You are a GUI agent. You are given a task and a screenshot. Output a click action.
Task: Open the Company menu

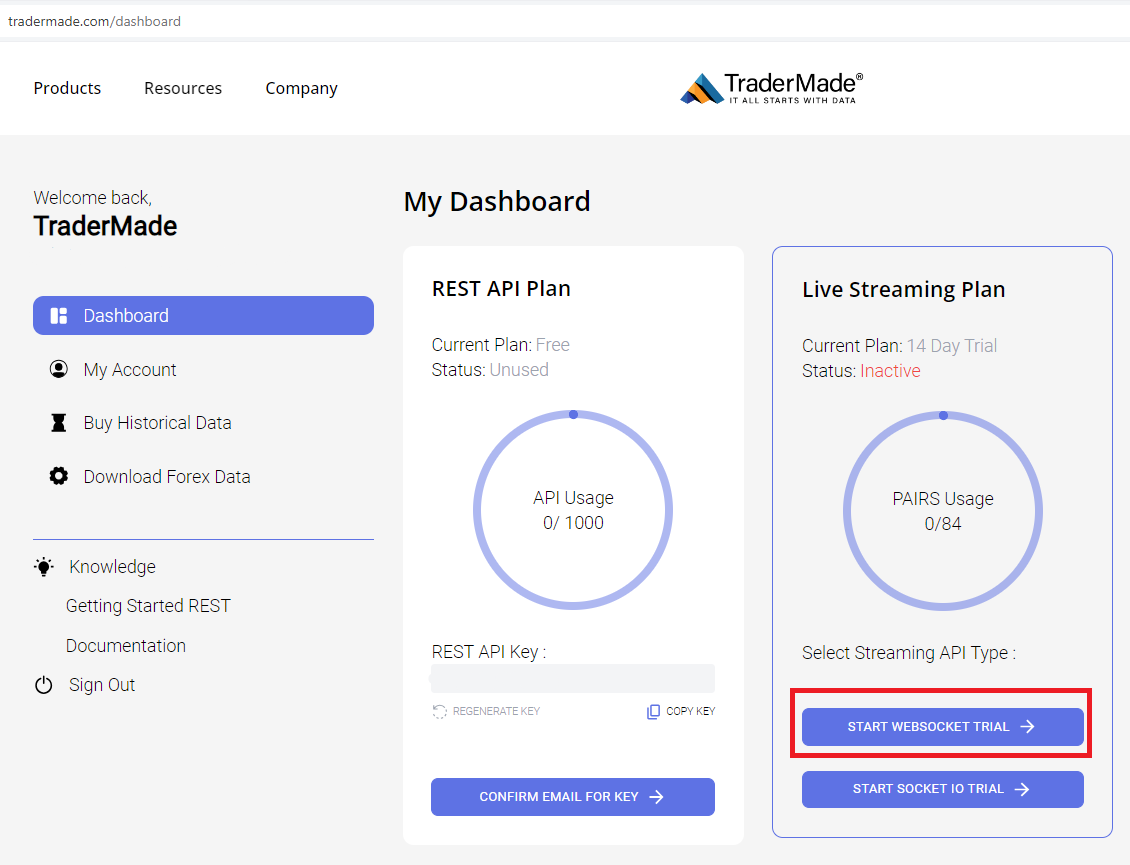click(301, 88)
